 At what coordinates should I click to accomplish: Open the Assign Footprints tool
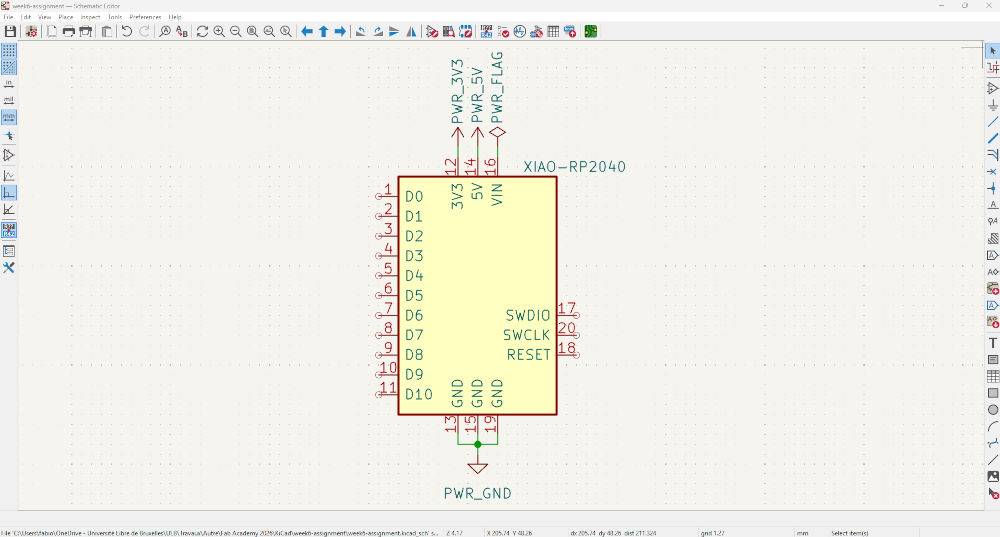[x=536, y=31]
